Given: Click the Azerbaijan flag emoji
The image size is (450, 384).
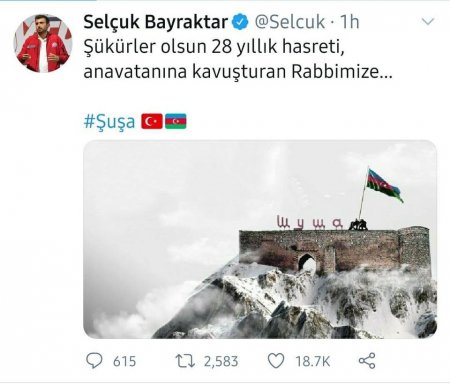Looking at the screenshot, I should [x=176, y=121].
